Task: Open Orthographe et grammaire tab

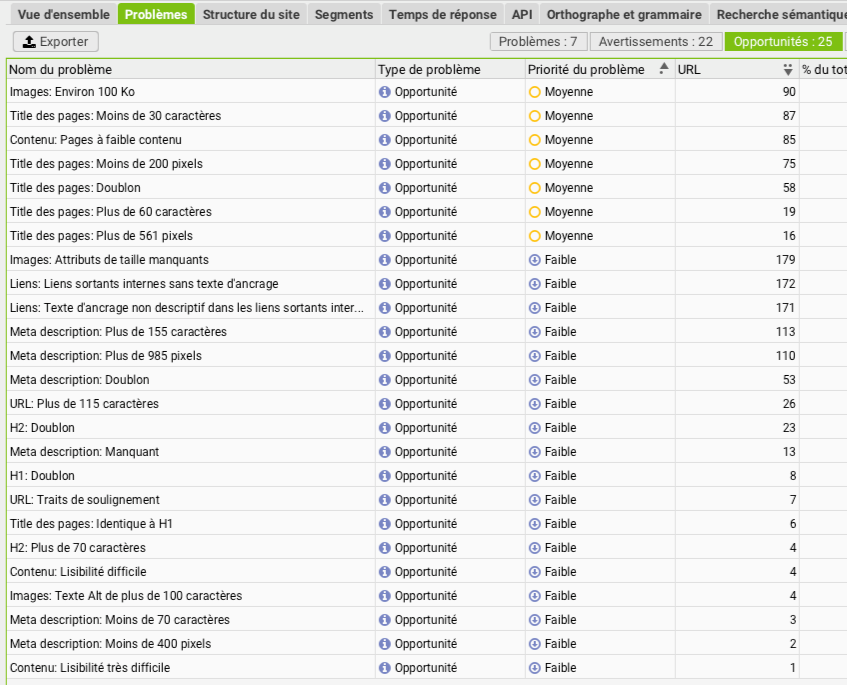Action: [x=624, y=14]
